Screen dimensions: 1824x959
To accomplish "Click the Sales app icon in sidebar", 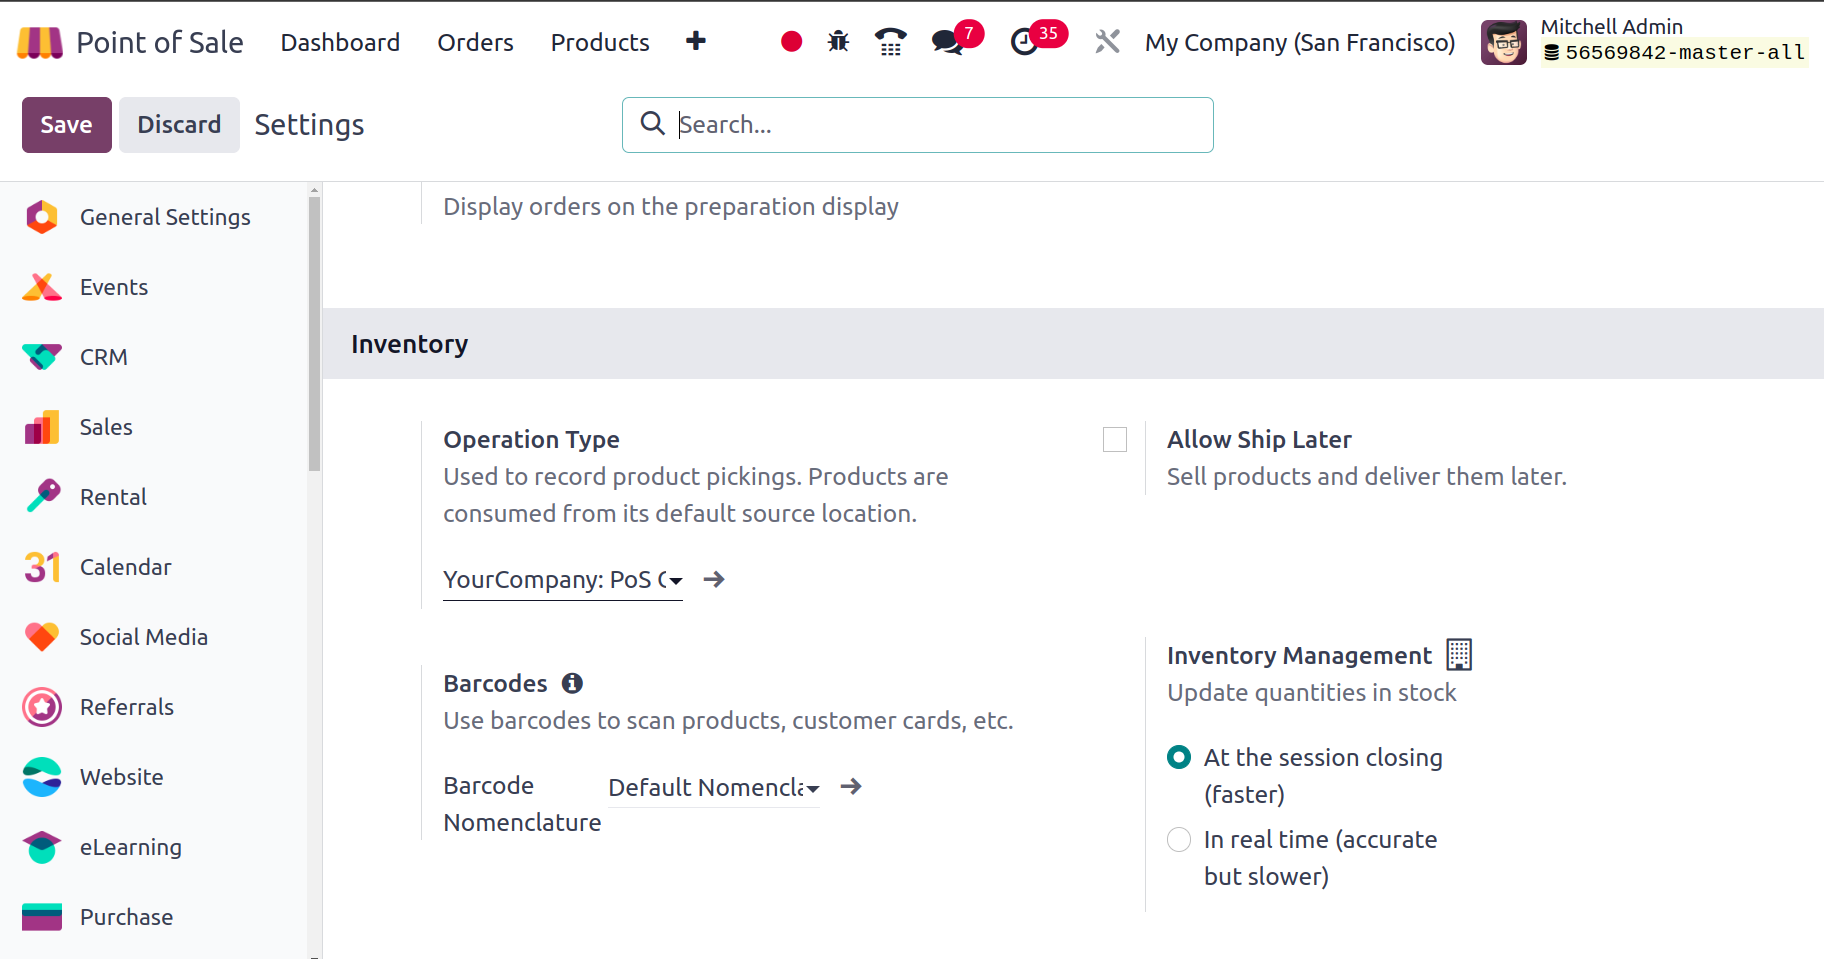I will pos(42,427).
